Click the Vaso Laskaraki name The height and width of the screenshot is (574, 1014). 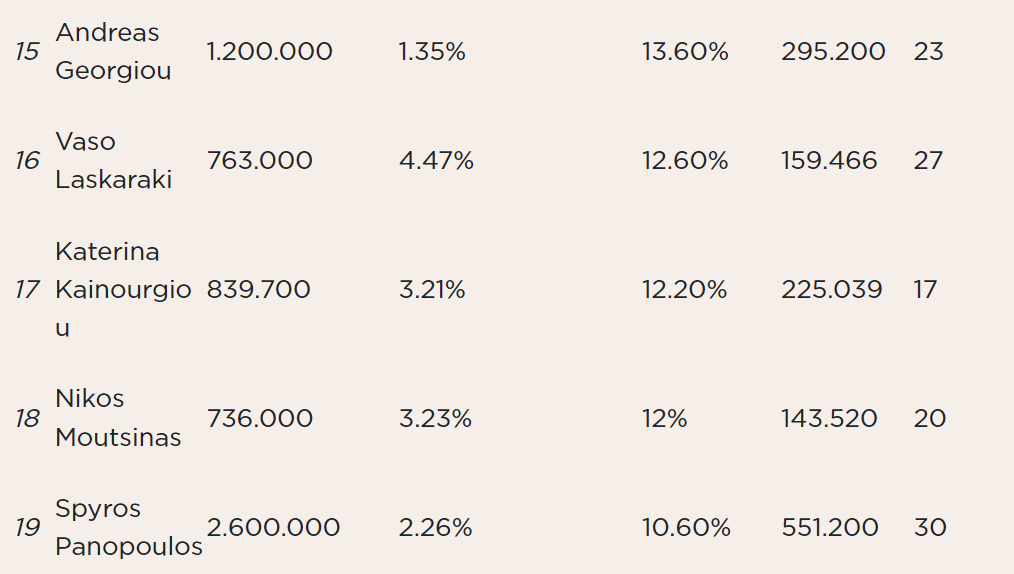pos(113,160)
